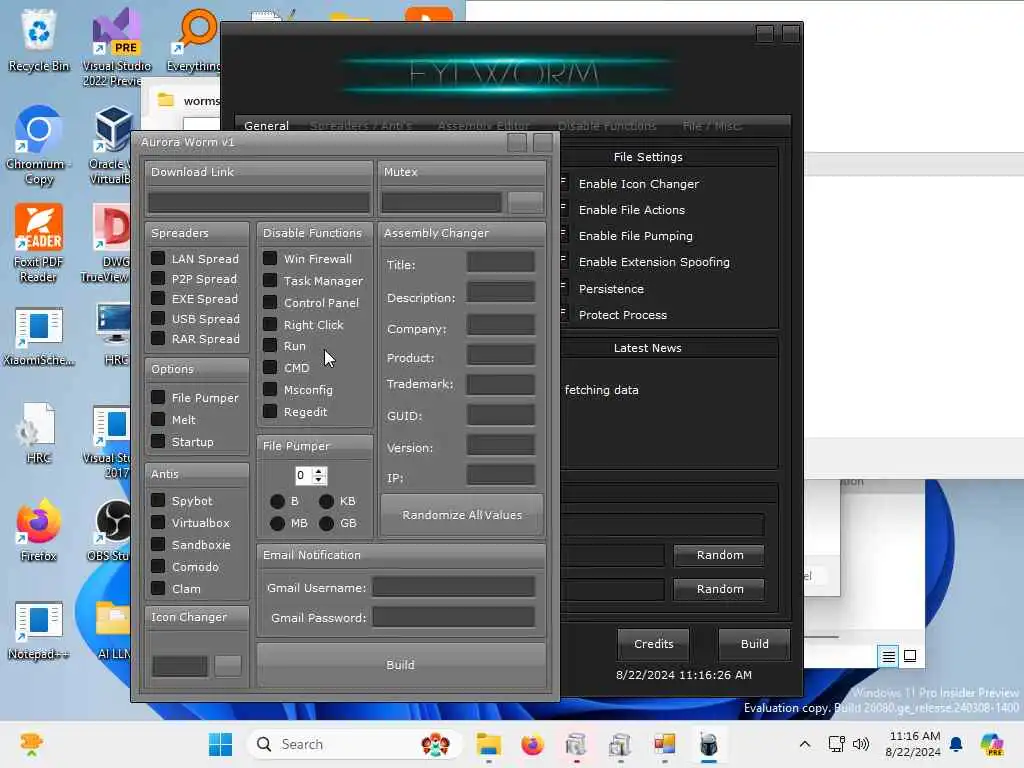Screen dimensions: 1024x768
Task: Click the Build button beside Credits
Action: (754, 644)
